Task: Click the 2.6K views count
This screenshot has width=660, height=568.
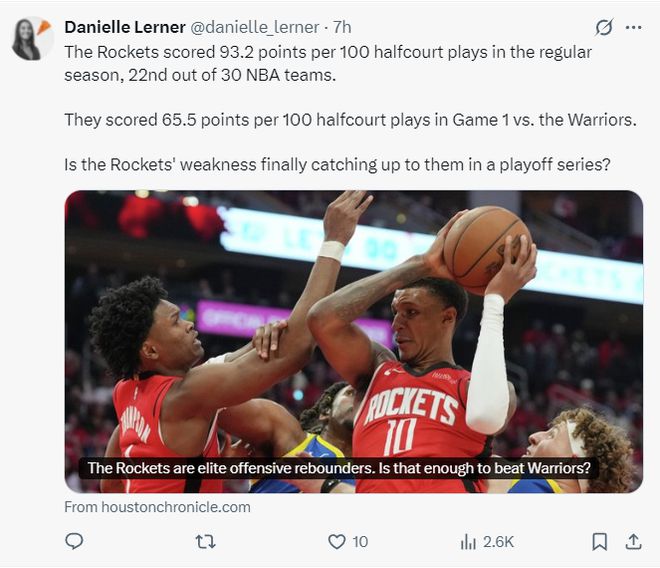Action: [x=498, y=542]
